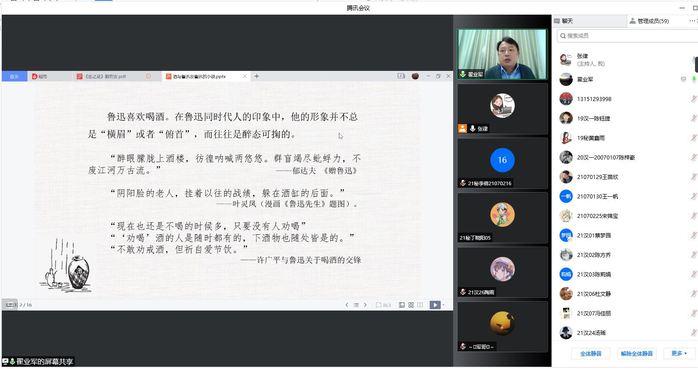Open slideshow options dropdown arrow beside play

click(x=444, y=305)
